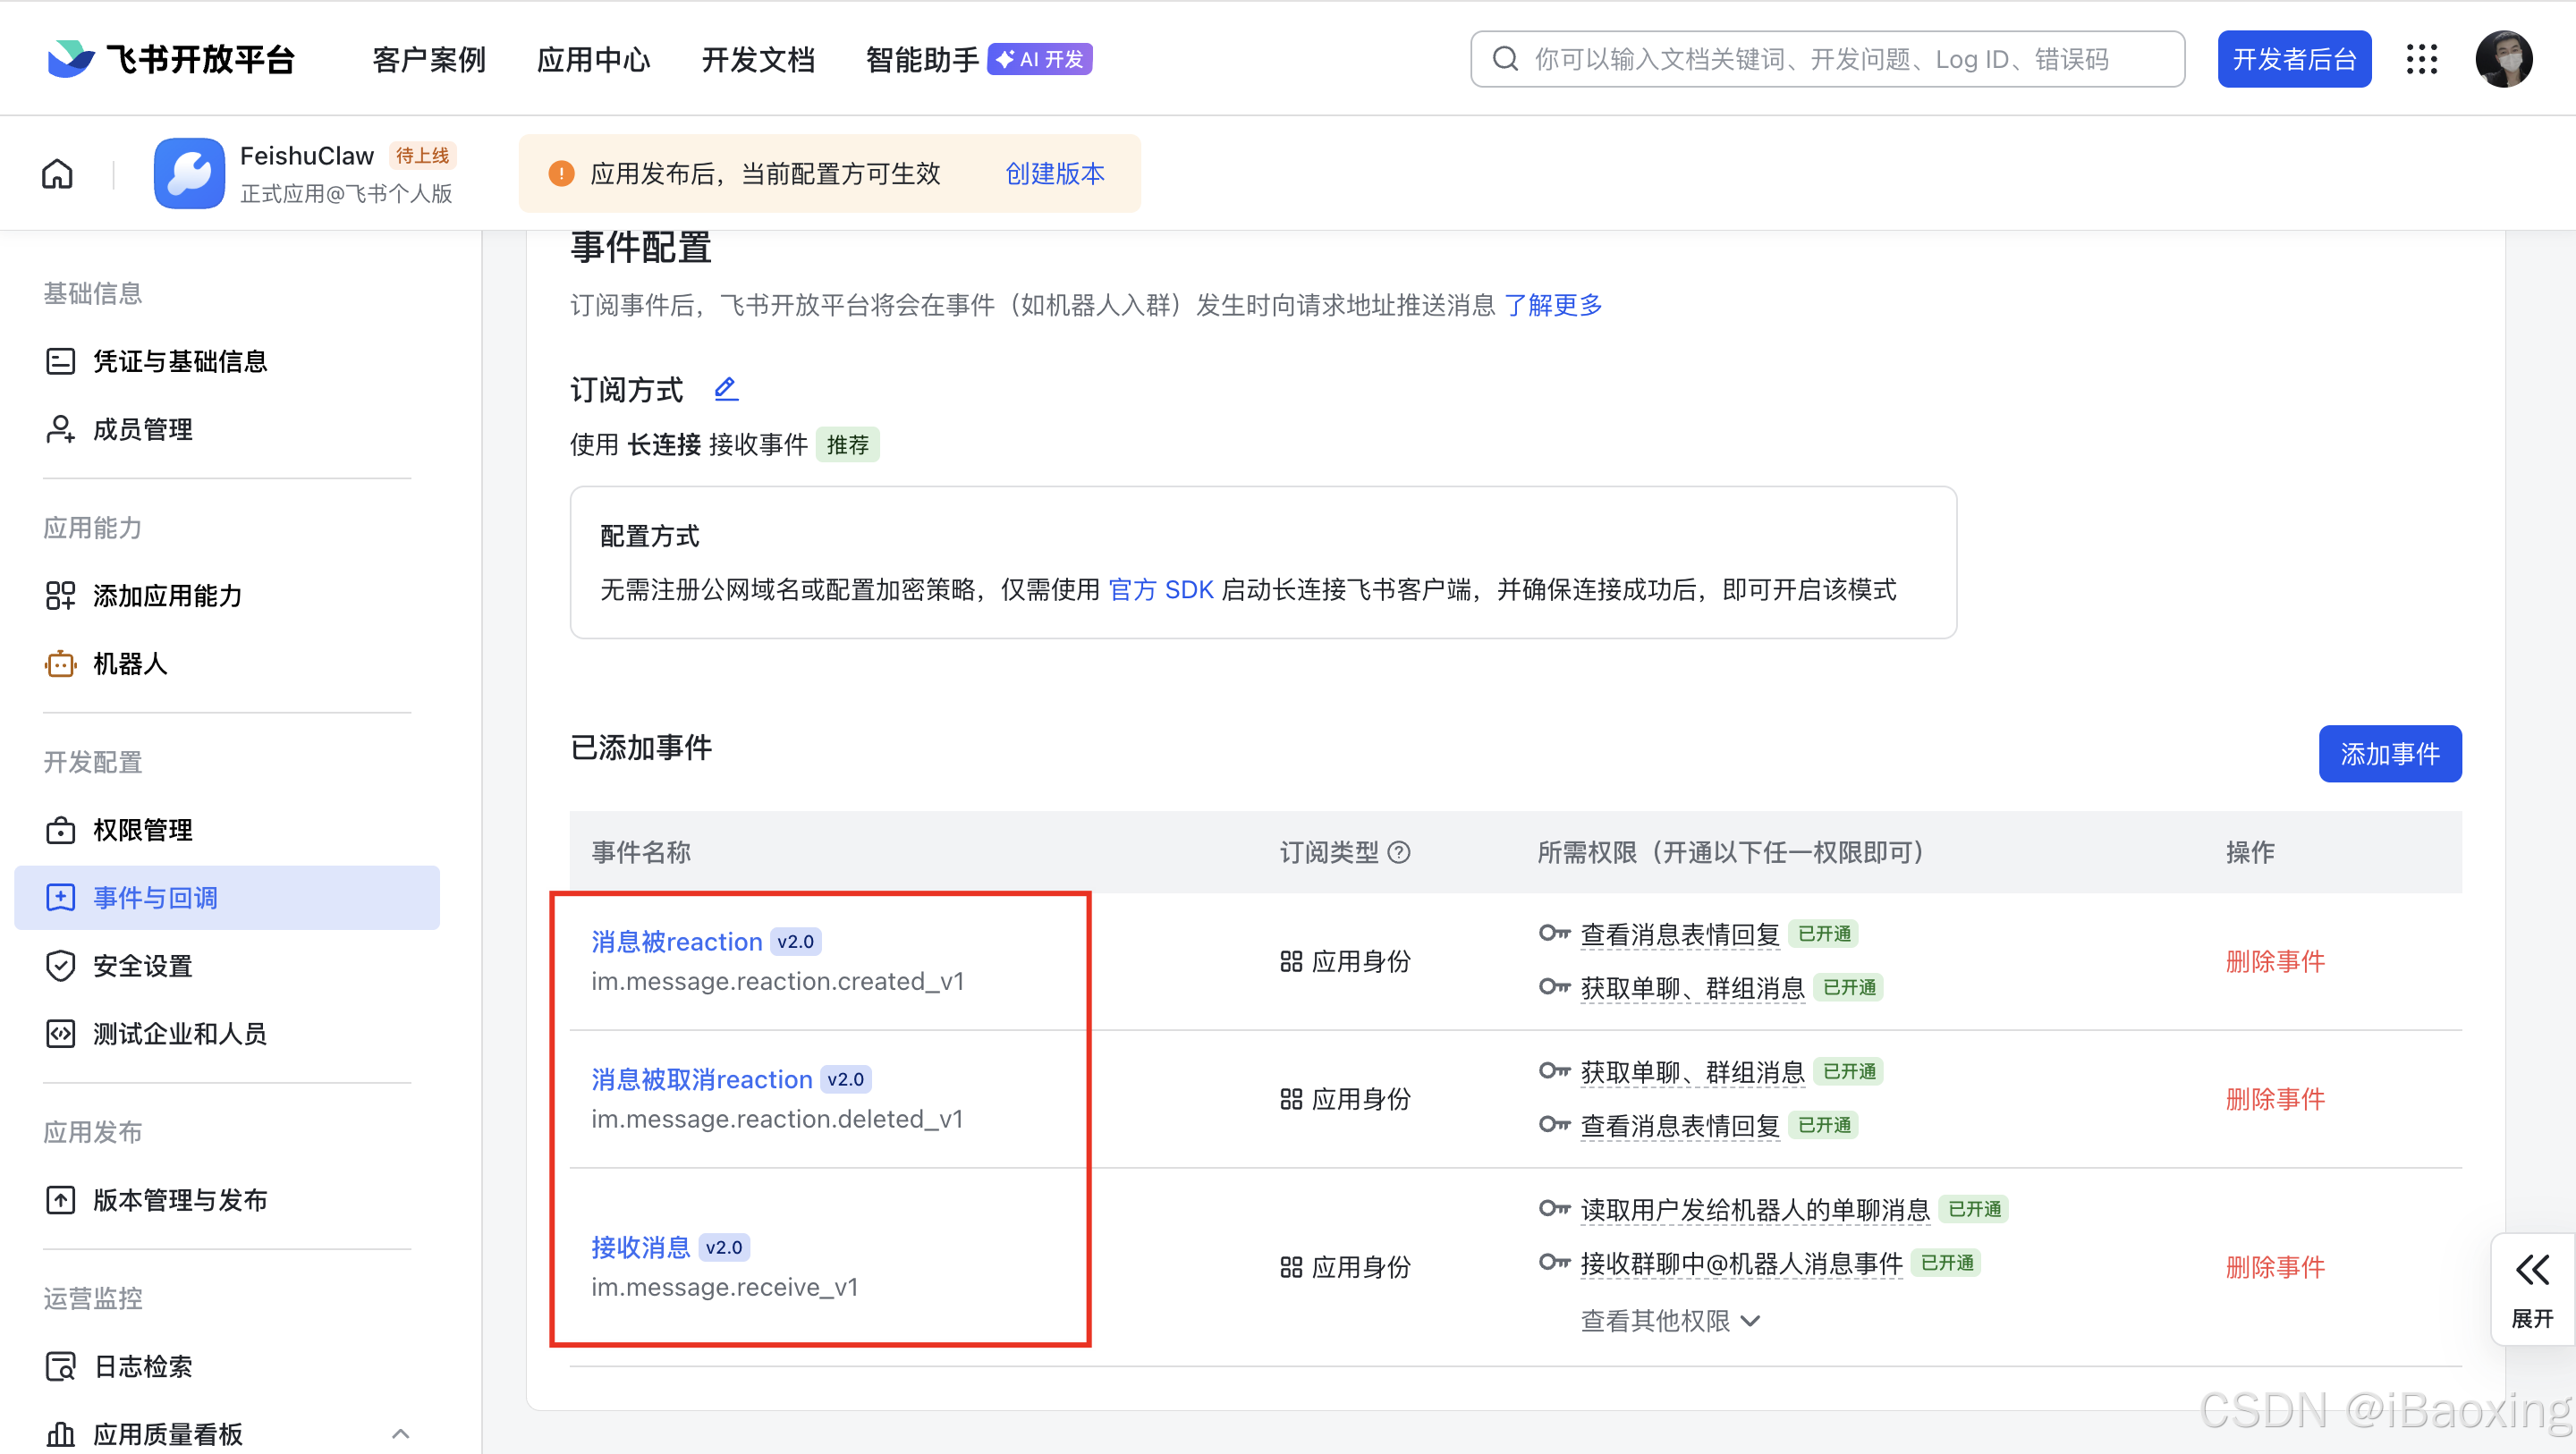Open the apps grid icon in the top bar
This screenshot has height=1454, width=2576.
(x=2422, y=59)
